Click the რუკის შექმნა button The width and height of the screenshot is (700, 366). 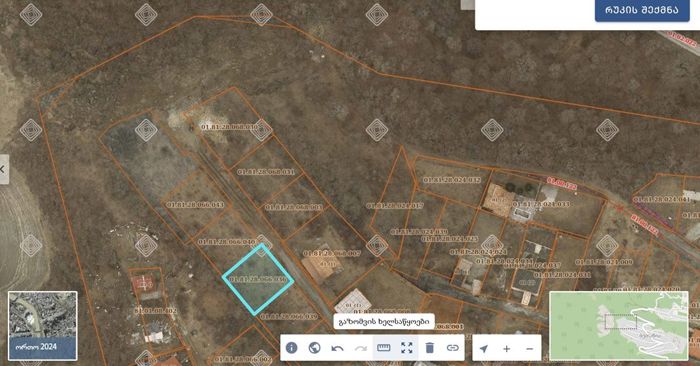(642, 9)
